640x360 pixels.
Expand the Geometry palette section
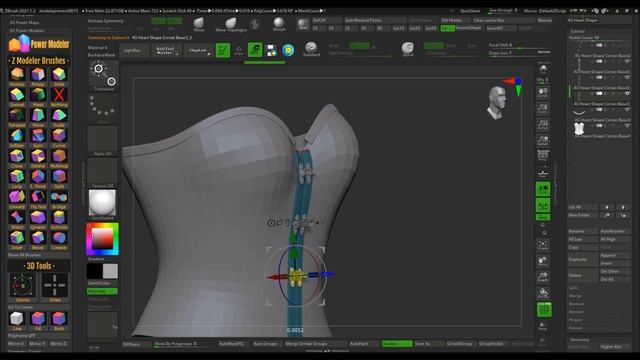coord(579,340)
